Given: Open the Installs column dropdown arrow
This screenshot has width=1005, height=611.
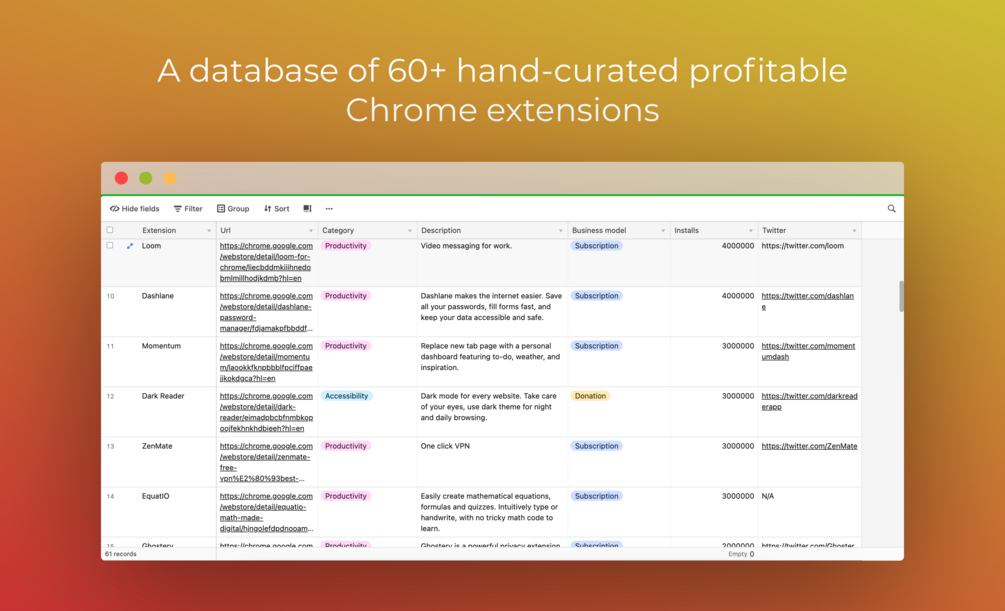Looking at the screenshot, I should click(751, 231).
